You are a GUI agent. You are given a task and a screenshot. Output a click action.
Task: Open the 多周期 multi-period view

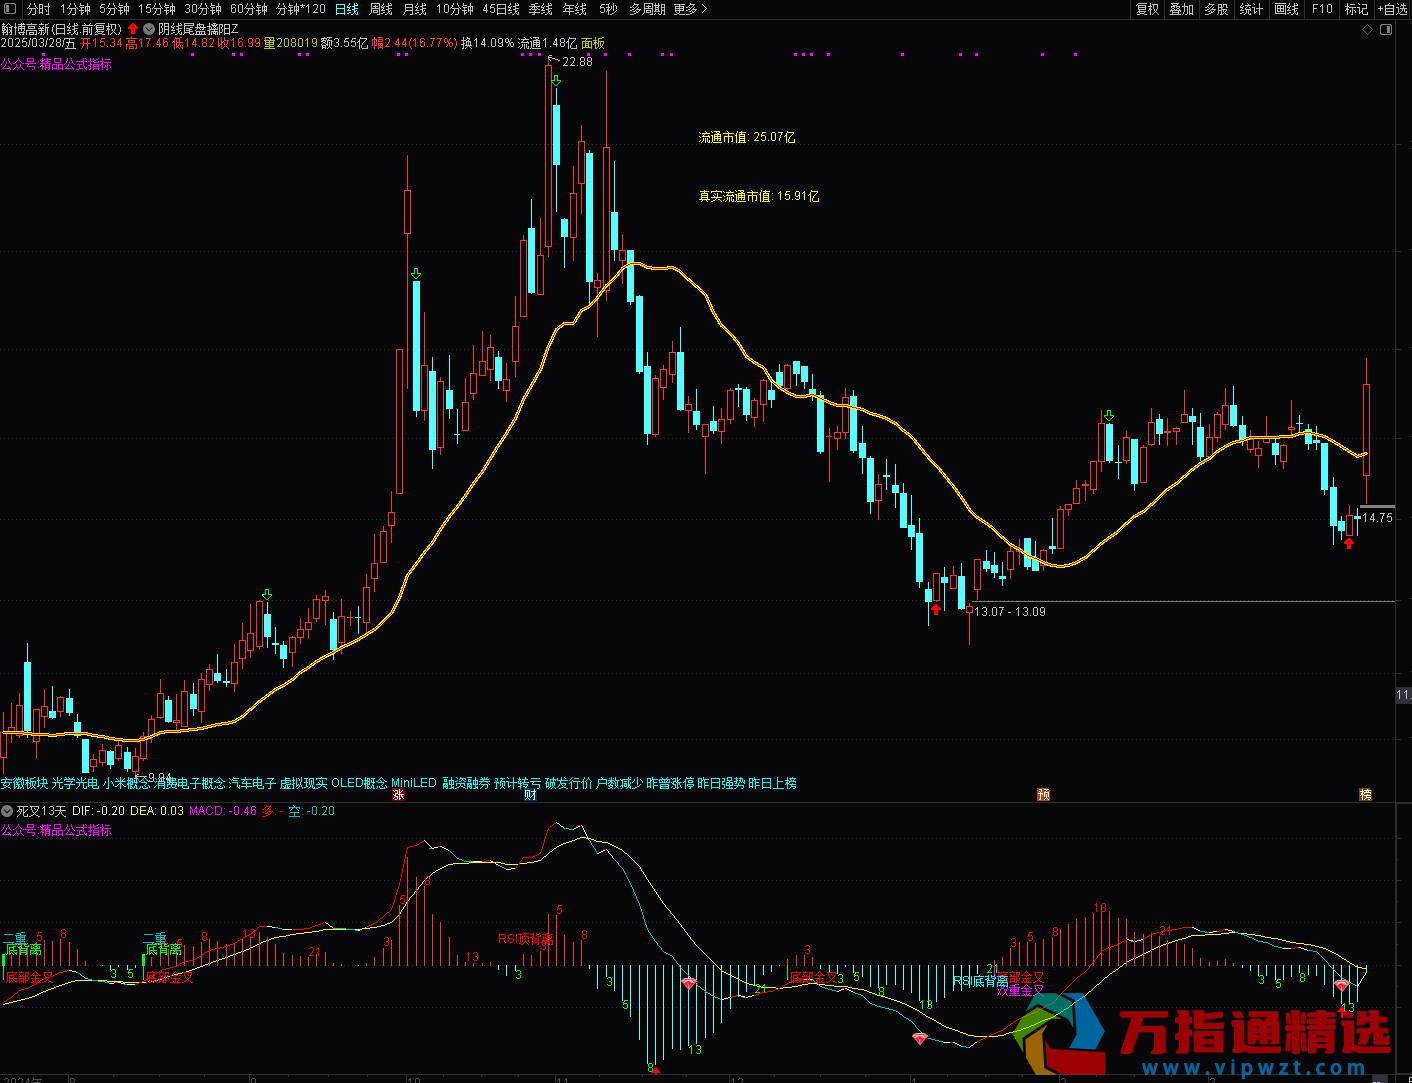647,9
